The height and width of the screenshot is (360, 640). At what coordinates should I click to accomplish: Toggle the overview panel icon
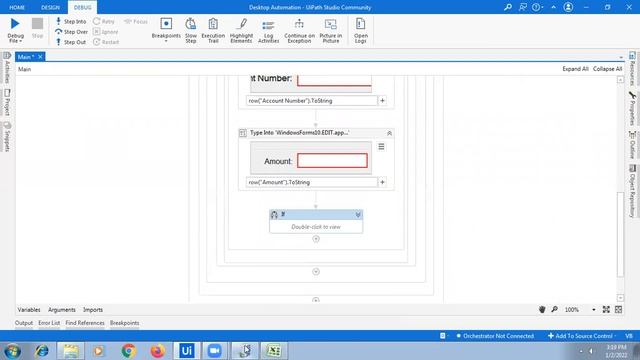point(618,310)
